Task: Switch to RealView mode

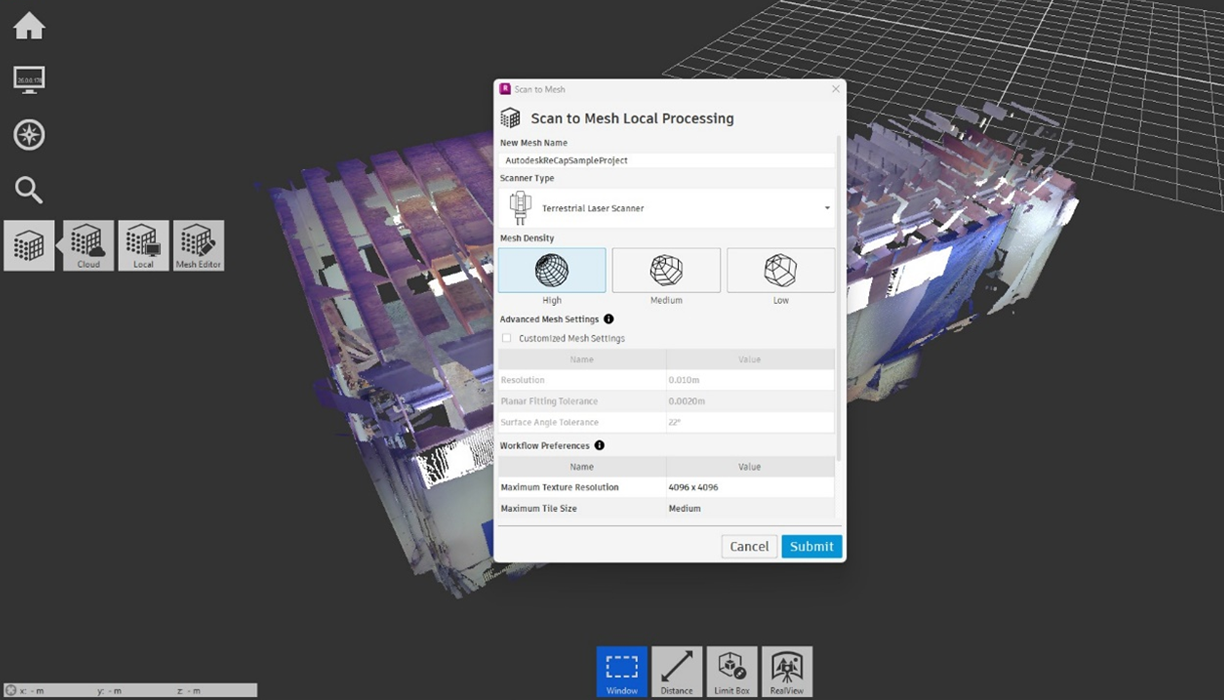Action: coord(787,672)
